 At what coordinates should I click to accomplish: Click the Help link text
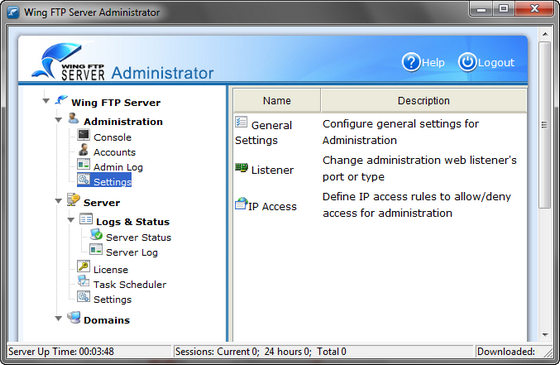(x=433, y=63)
